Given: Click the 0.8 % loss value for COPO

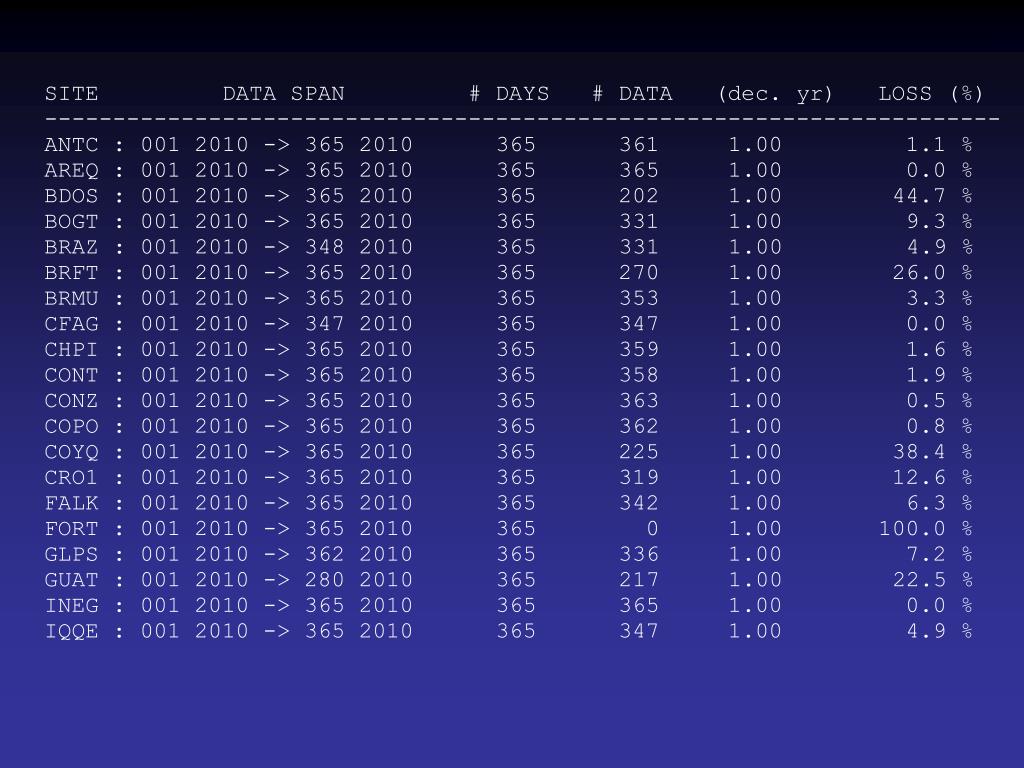Looking at the screenshot, I should pyautogui.click(x=940, y=426).
